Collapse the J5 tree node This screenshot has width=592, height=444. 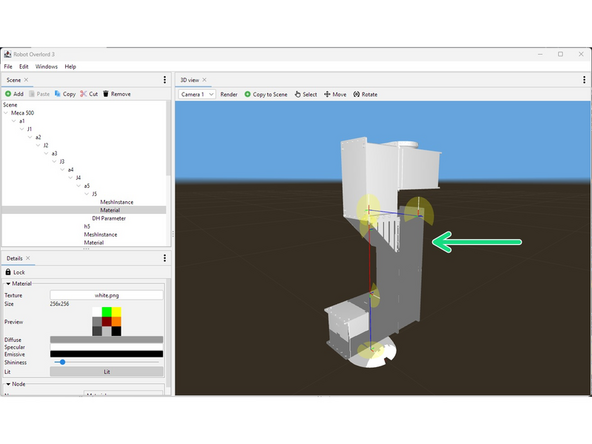point(87,194)
